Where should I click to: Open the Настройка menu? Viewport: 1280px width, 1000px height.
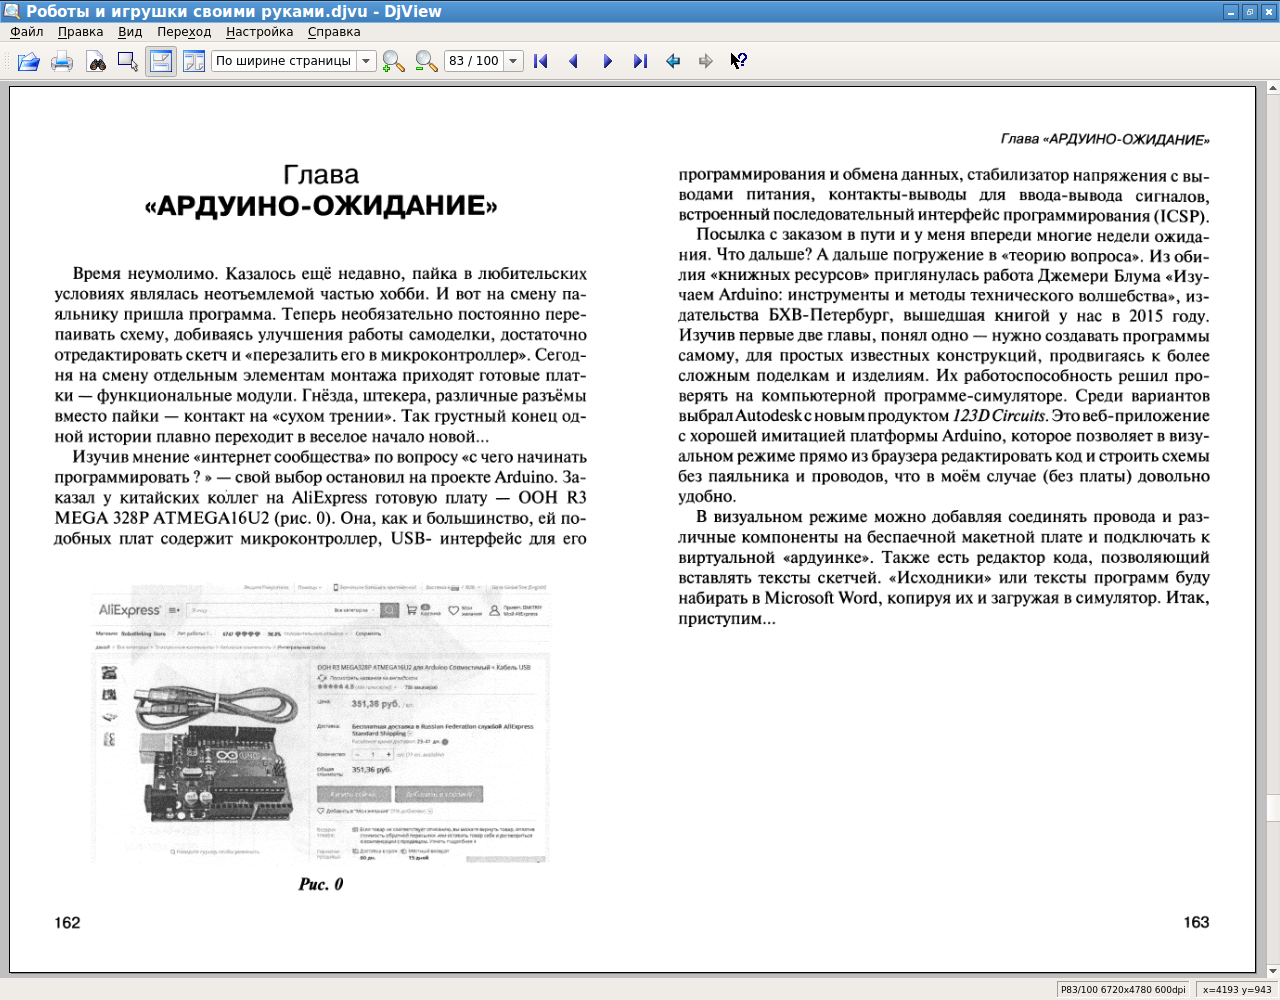(x=259, y=32)
